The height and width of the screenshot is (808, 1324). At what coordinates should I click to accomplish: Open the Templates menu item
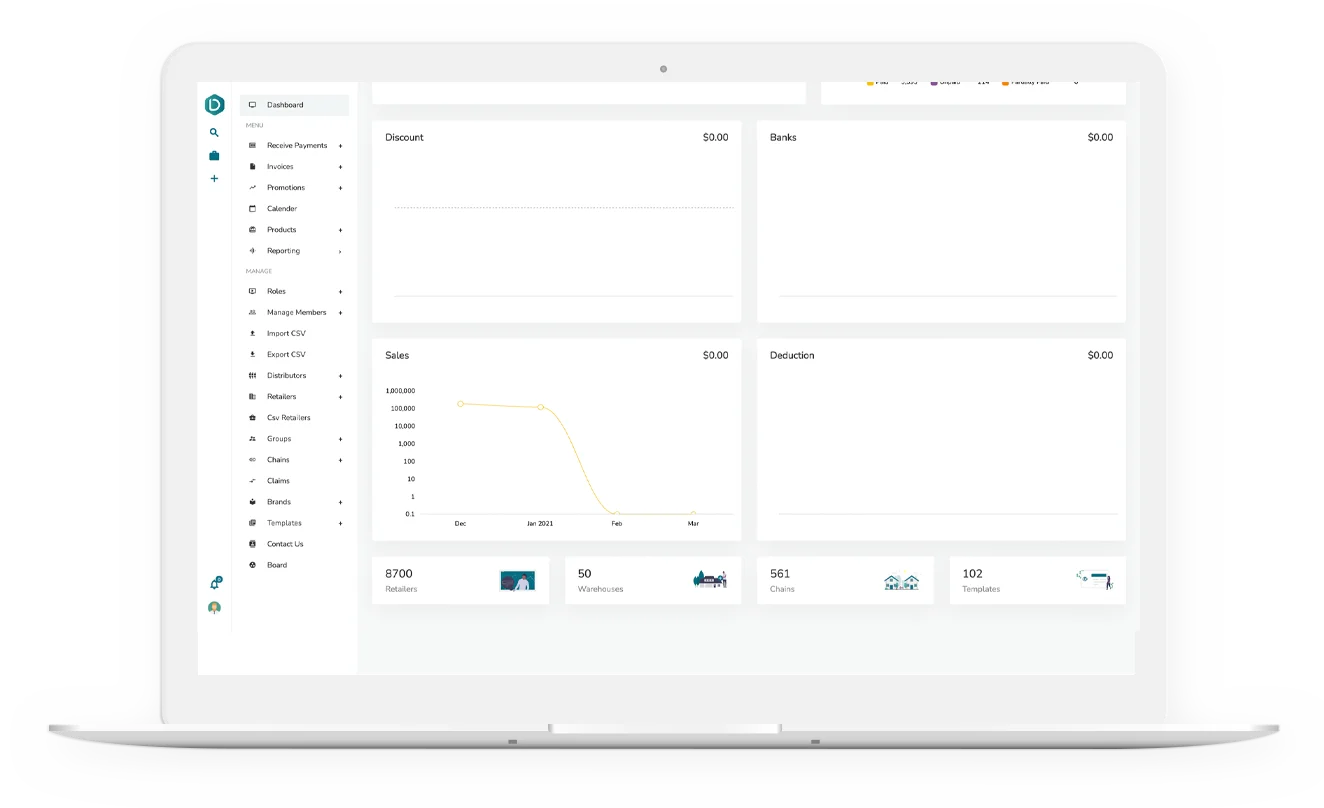(x=294, y=523)
